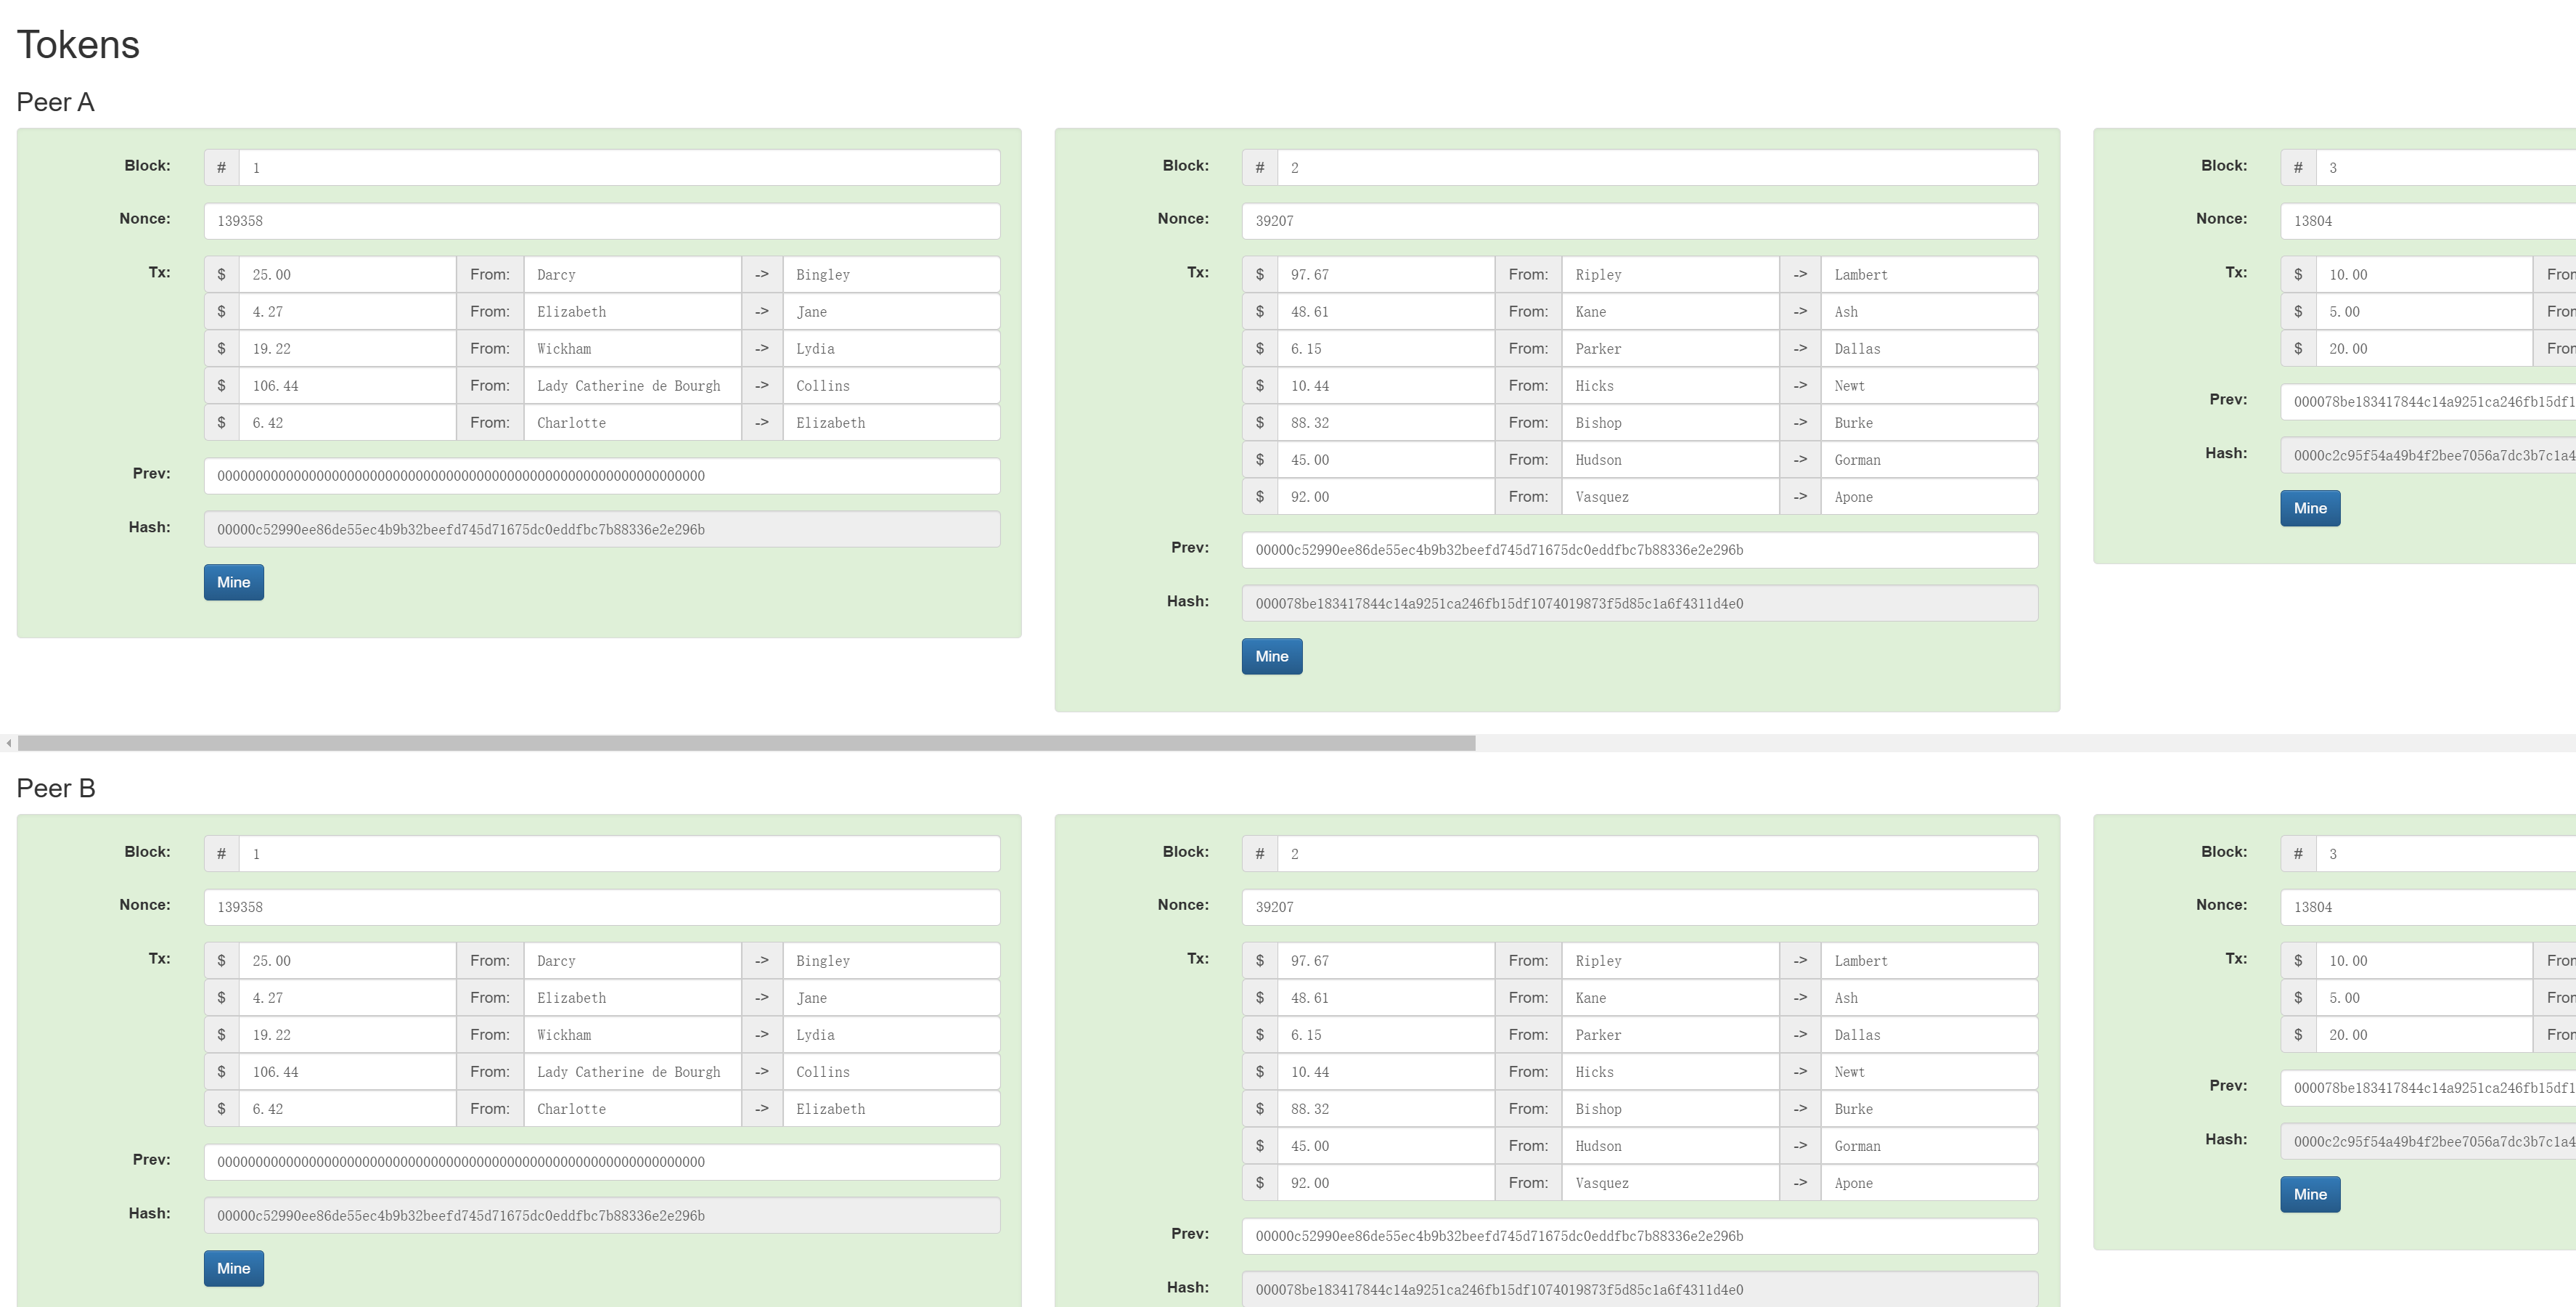Click Peer A block 1 nonce field

pos(601,221)
